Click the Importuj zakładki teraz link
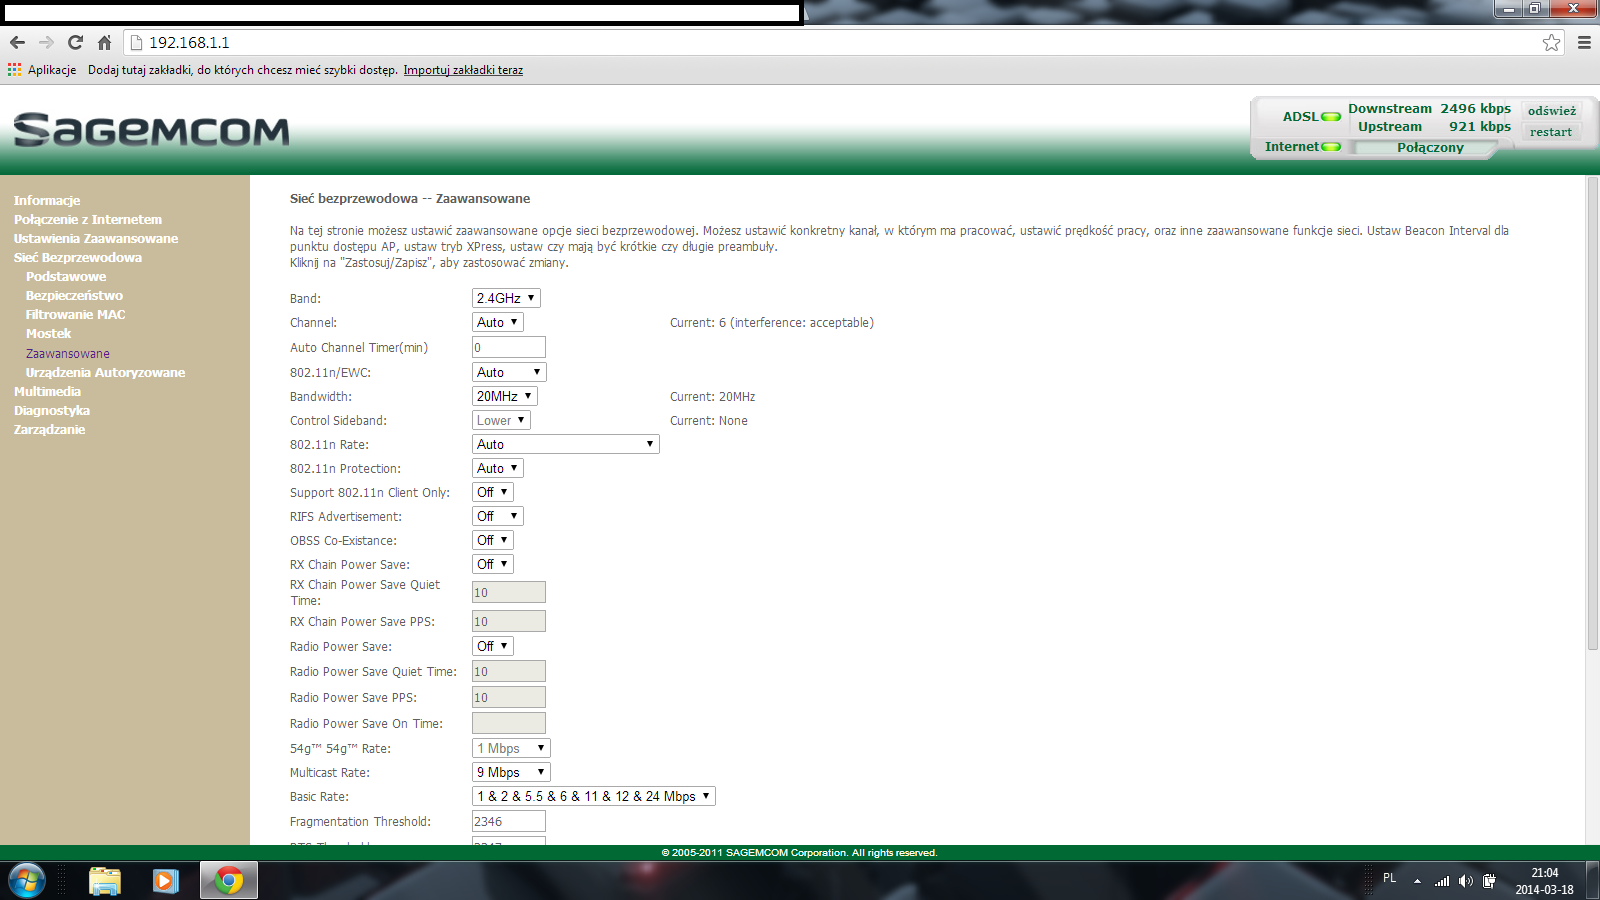This screenshot has width=1600, height=900. click(x=463, y=70)
